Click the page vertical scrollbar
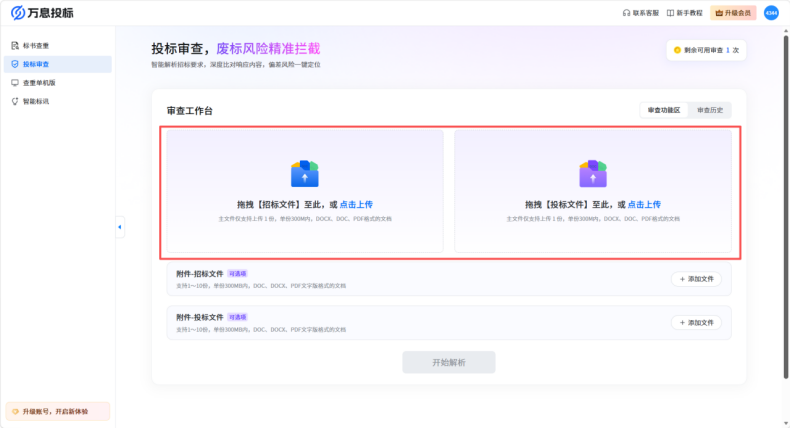791x429 pixels. [x=785, y=206]
